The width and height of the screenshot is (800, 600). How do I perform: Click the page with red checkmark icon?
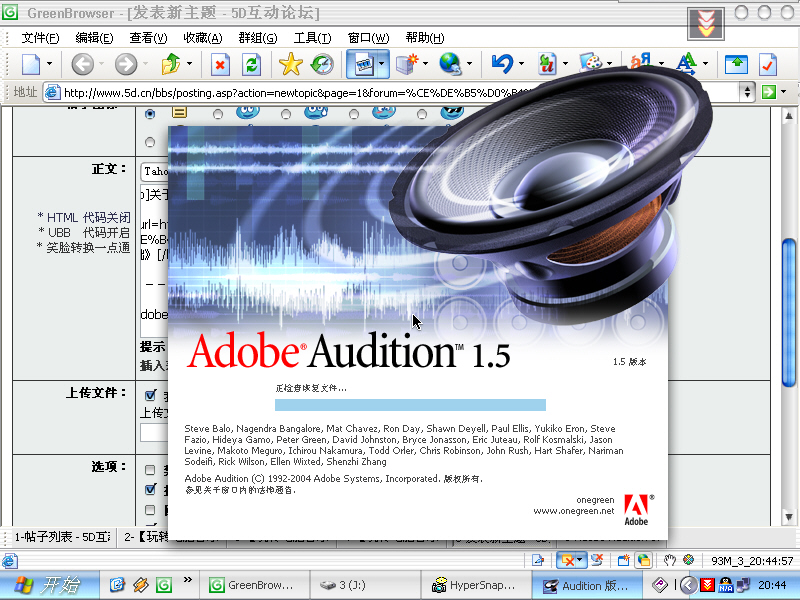pyautogui.click(x=767, y=64)
